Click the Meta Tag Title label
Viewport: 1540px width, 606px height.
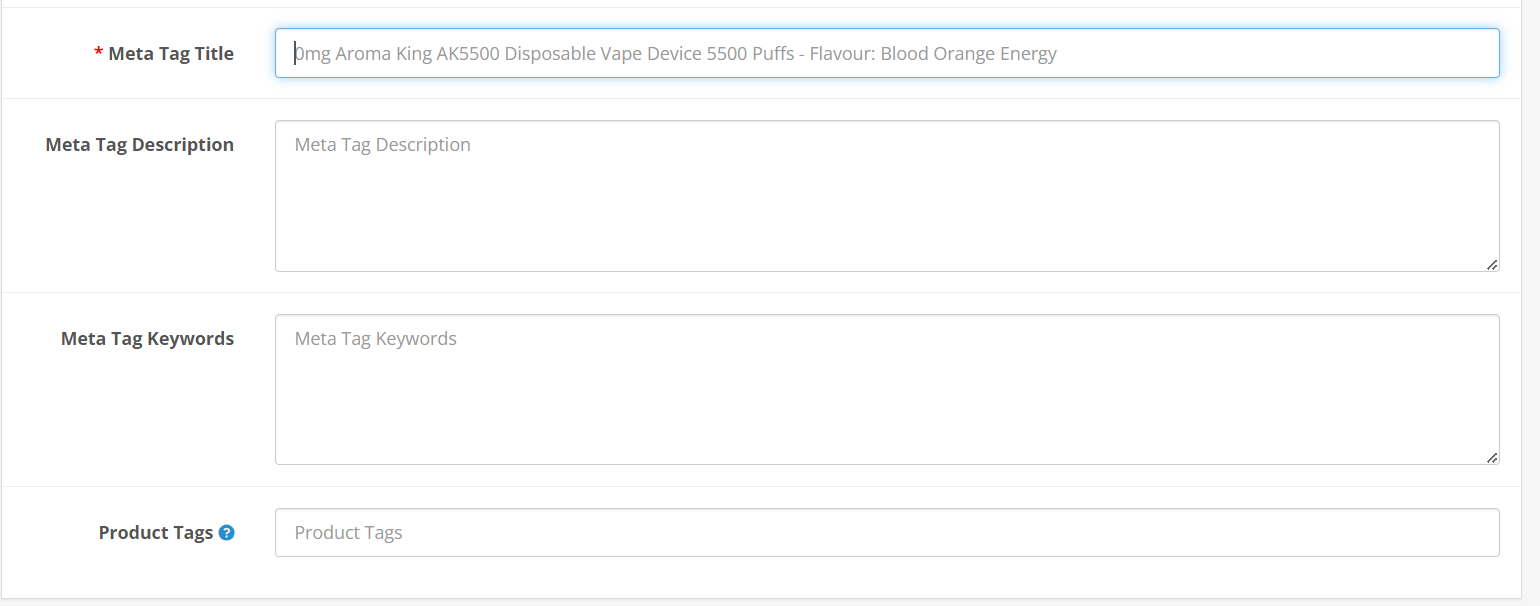(170, 53)
